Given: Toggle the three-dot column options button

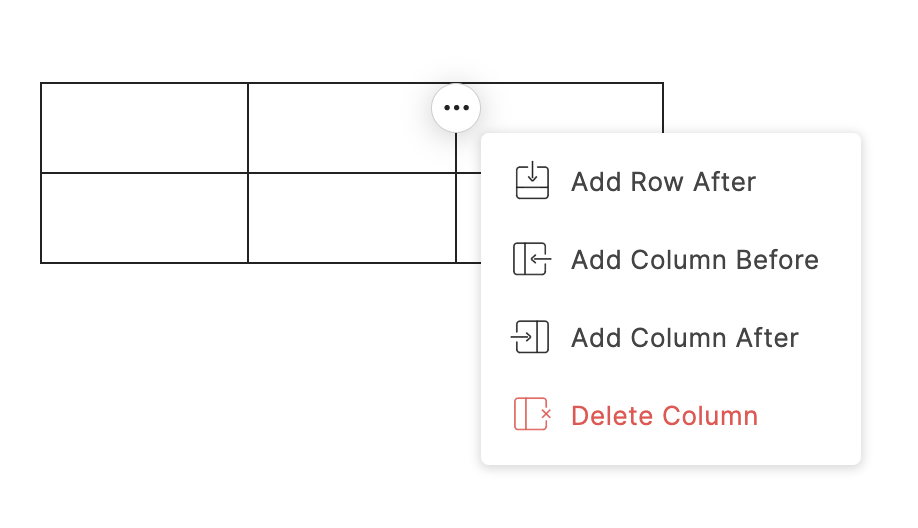Looking at the screenshot, I should pyautogui.click(x=456, y=107).
